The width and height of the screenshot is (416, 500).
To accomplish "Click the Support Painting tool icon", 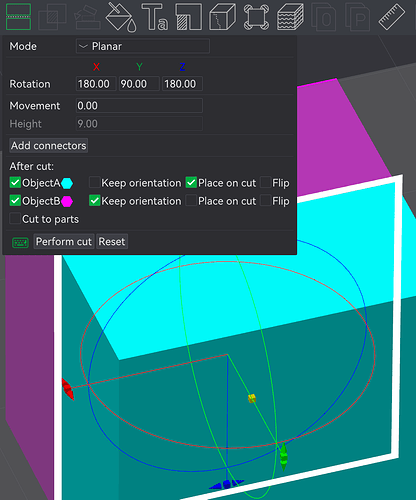I will pos(87,17).
